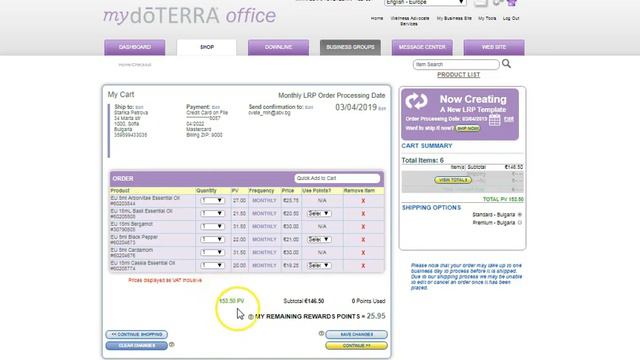This screenshot has height=360, width=640.
Task: Open the Message Center tab
Action: 422,47
